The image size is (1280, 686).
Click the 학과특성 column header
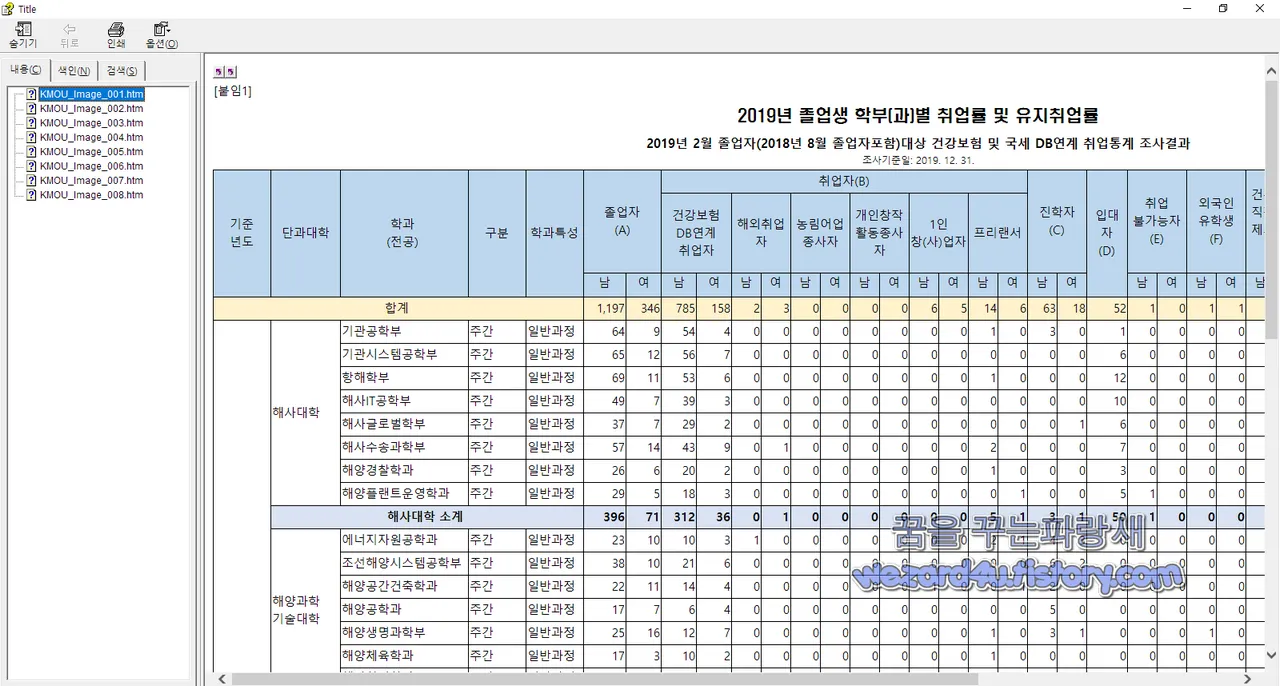[x=554, y=233]
